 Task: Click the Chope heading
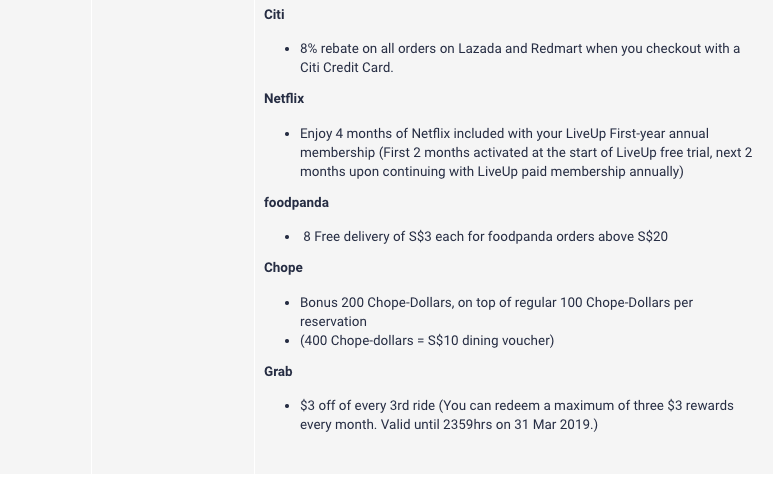tap(283, 267)
